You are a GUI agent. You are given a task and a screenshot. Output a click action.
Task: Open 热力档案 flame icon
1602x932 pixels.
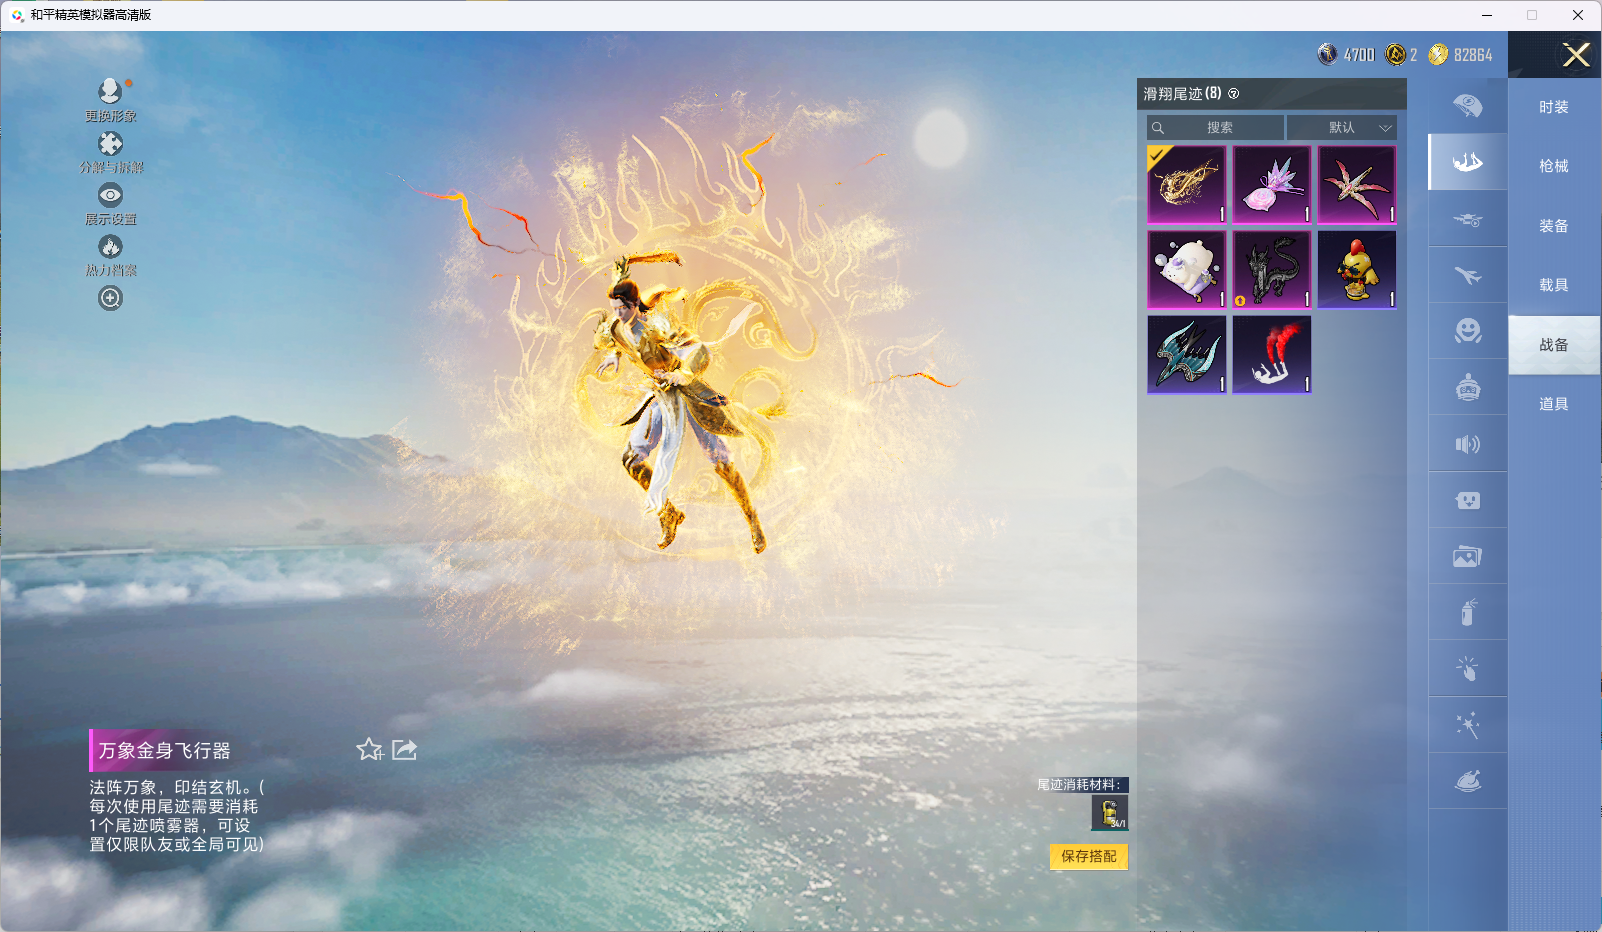(110, 247)
